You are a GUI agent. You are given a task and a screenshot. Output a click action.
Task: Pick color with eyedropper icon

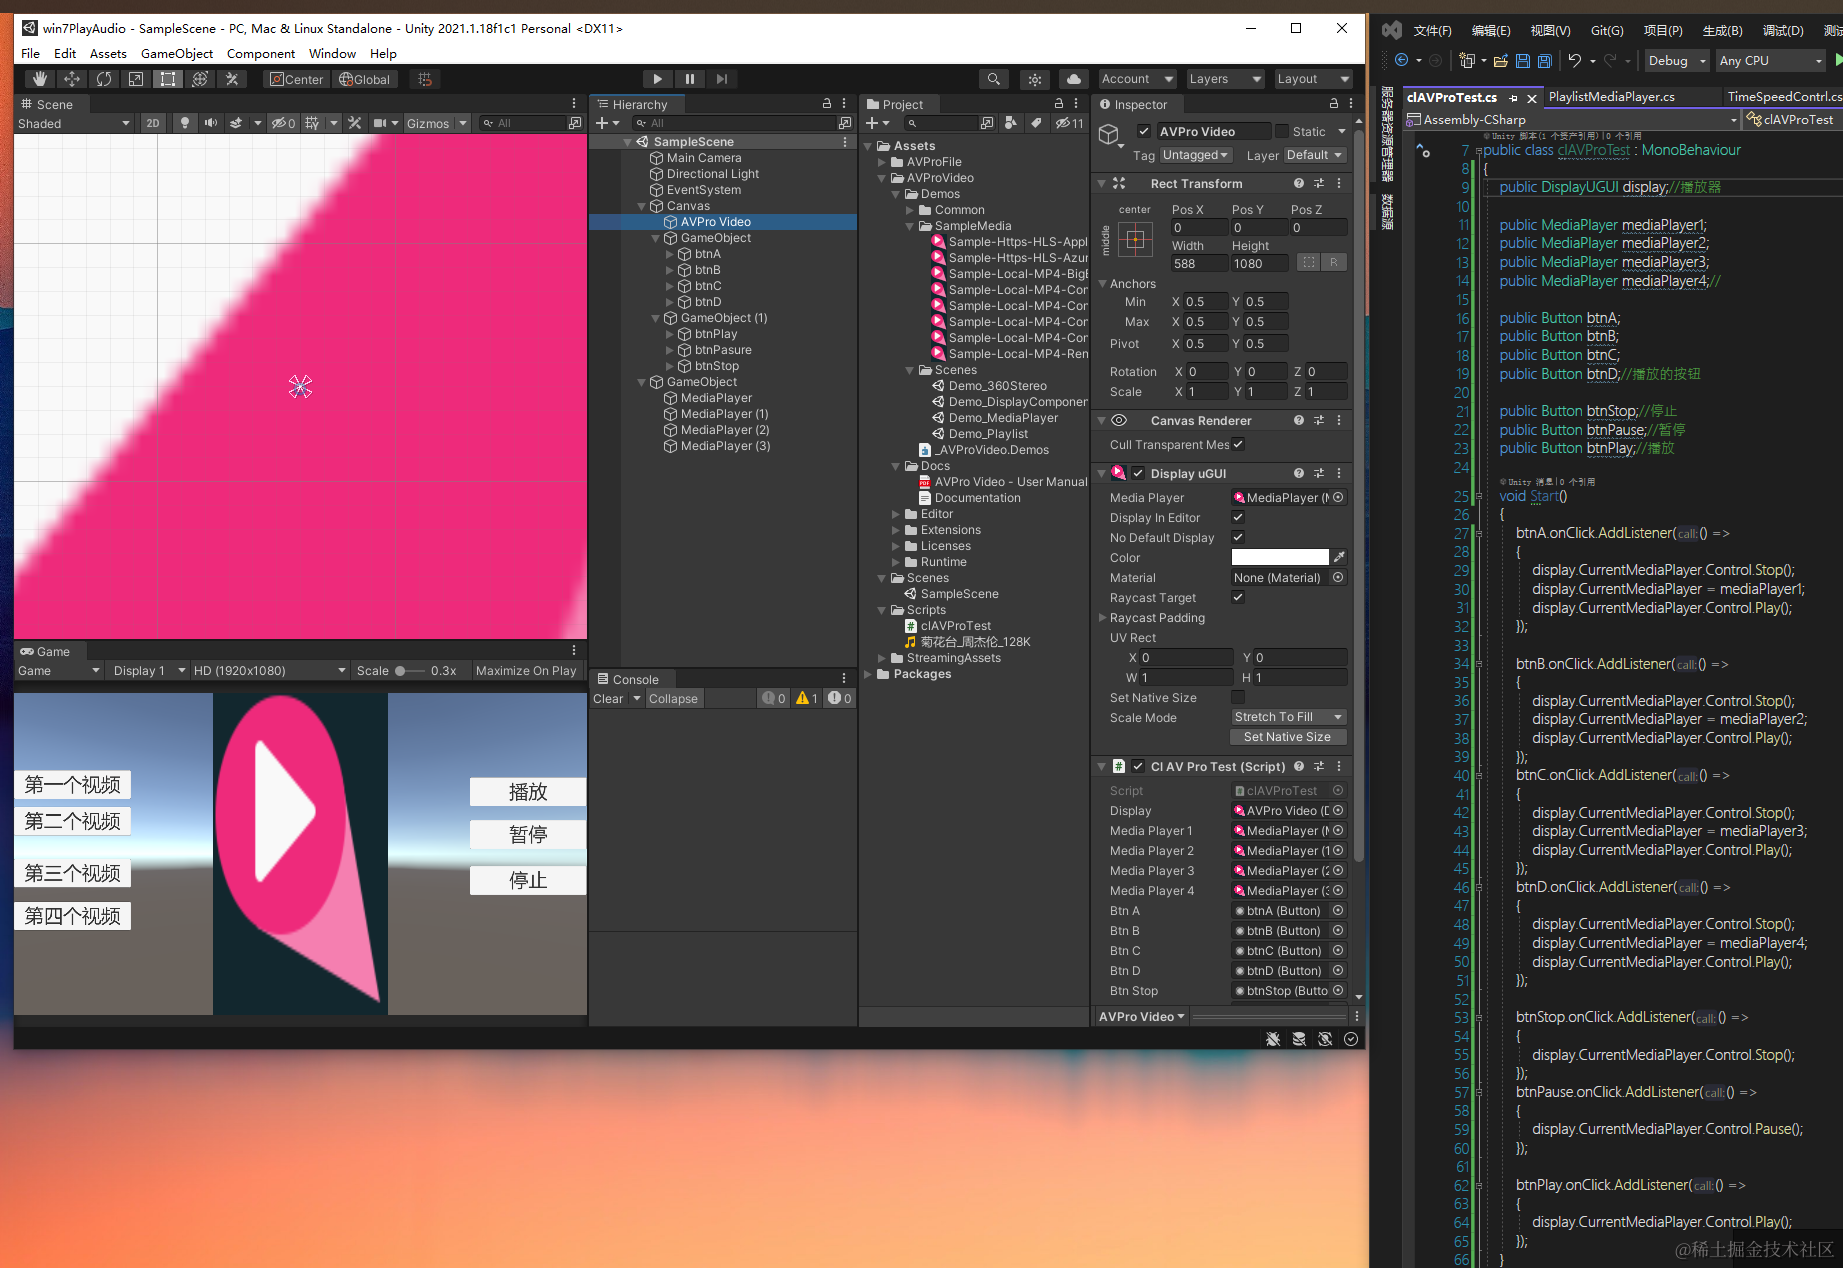(x=1339, y=557)
